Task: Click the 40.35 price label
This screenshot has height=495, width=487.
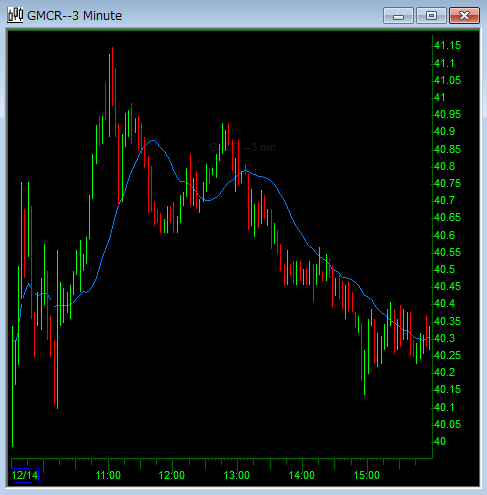Action: click(448, 321)
